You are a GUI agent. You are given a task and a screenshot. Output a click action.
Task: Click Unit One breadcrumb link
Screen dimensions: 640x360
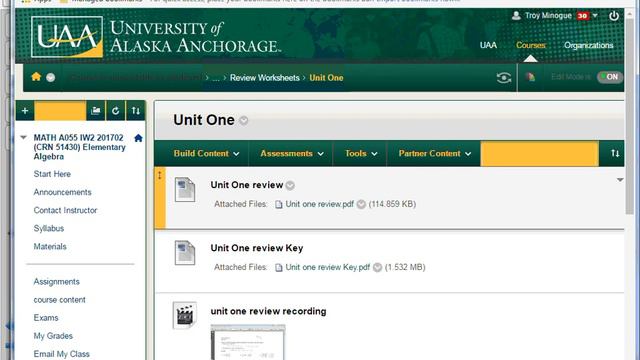(x=326, y=78)
